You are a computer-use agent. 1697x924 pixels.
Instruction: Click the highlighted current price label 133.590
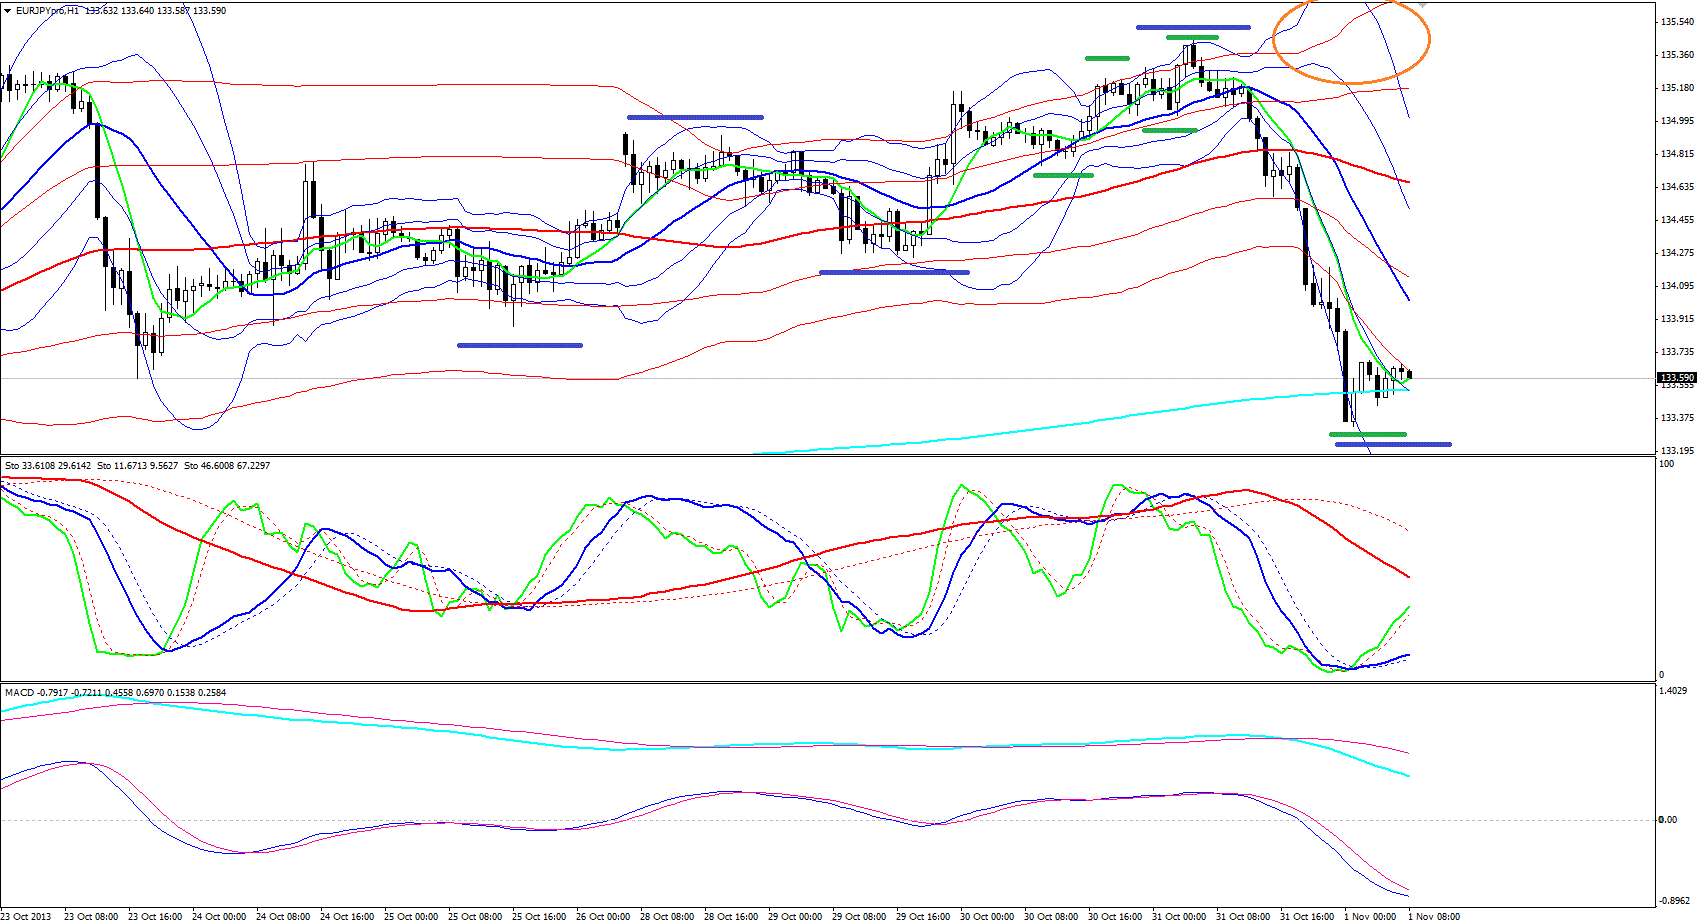(x=1676, y=378)
